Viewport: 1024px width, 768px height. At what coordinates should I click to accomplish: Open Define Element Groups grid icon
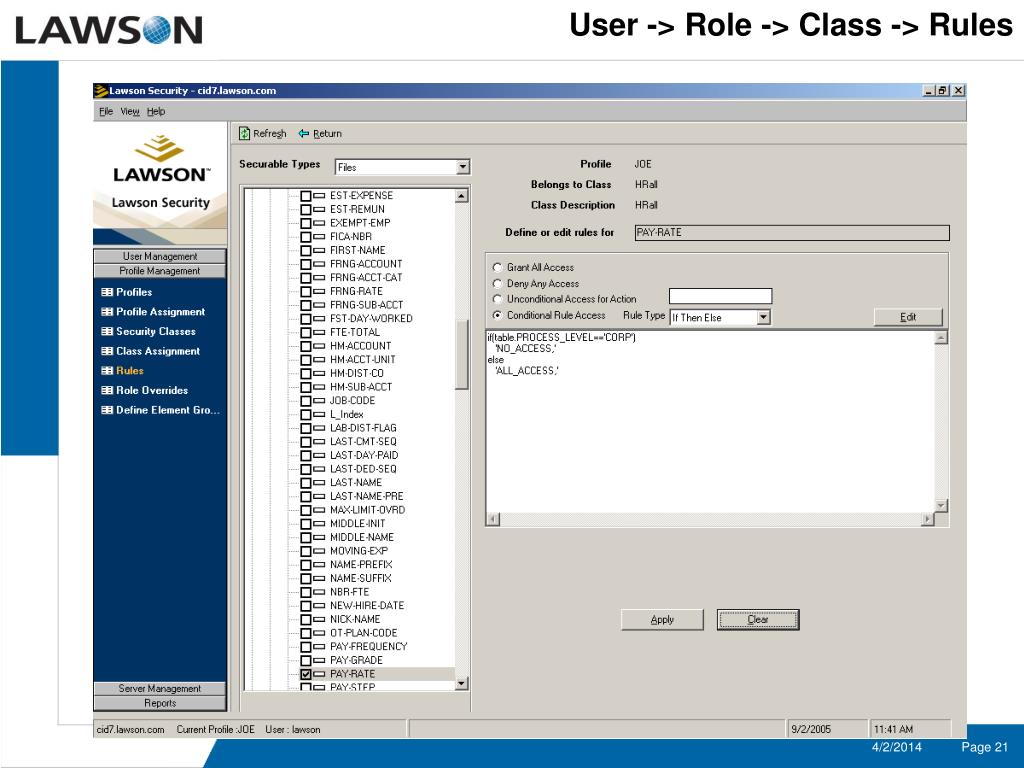coord(107,409)
